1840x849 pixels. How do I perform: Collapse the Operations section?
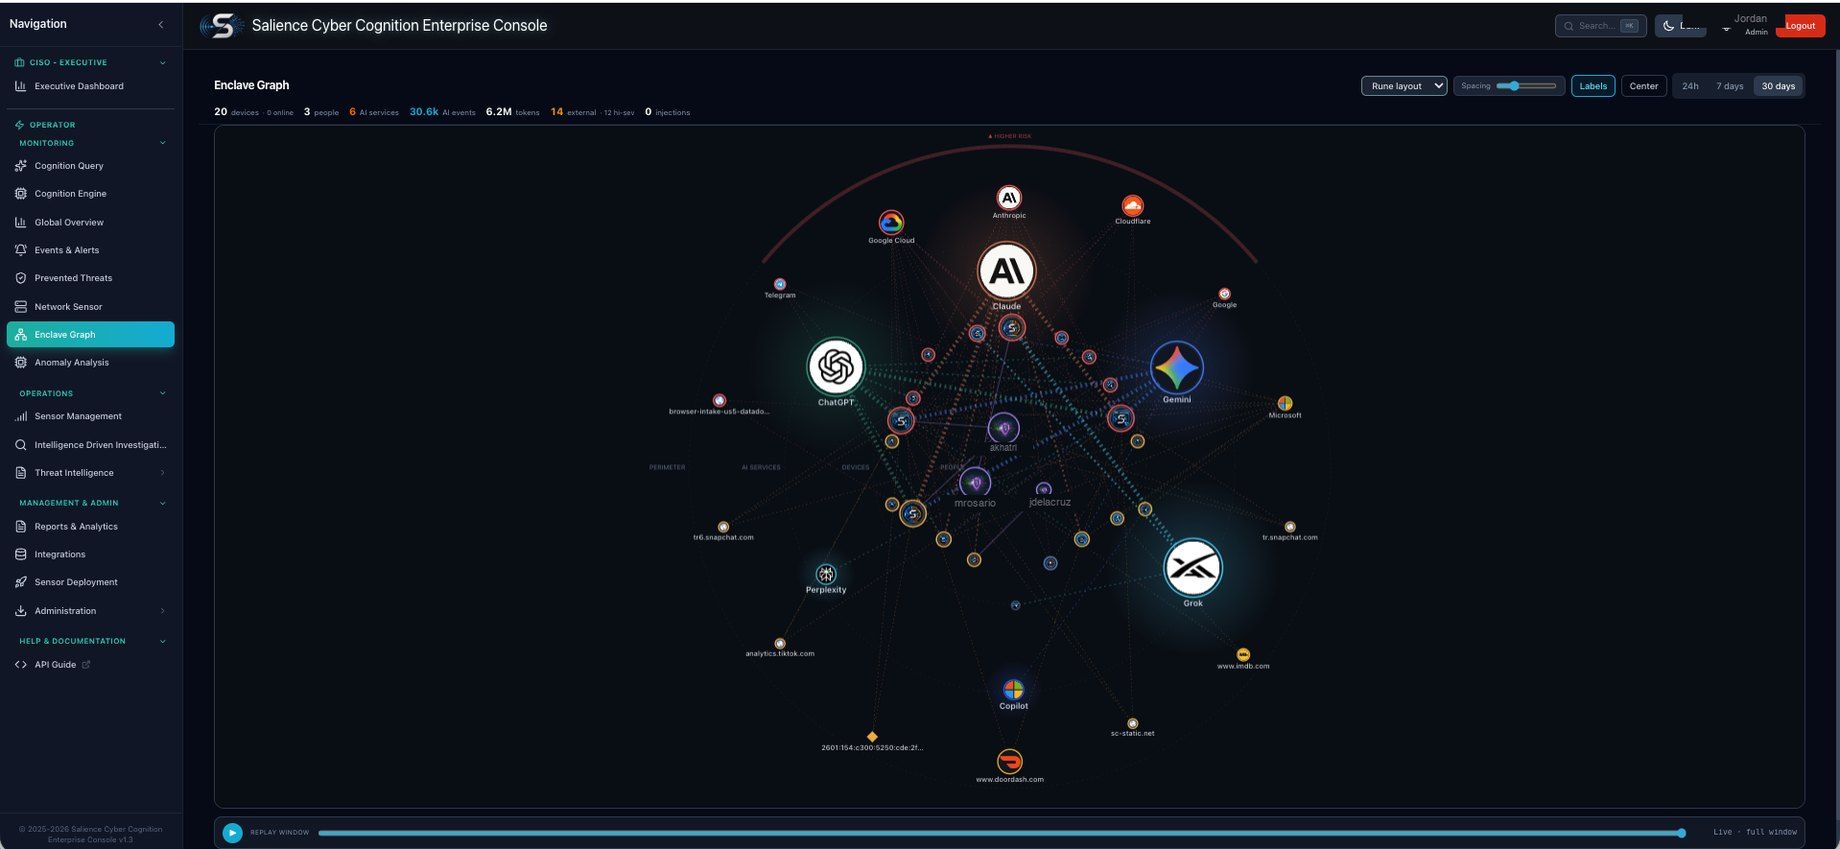(x=163, y=393)
